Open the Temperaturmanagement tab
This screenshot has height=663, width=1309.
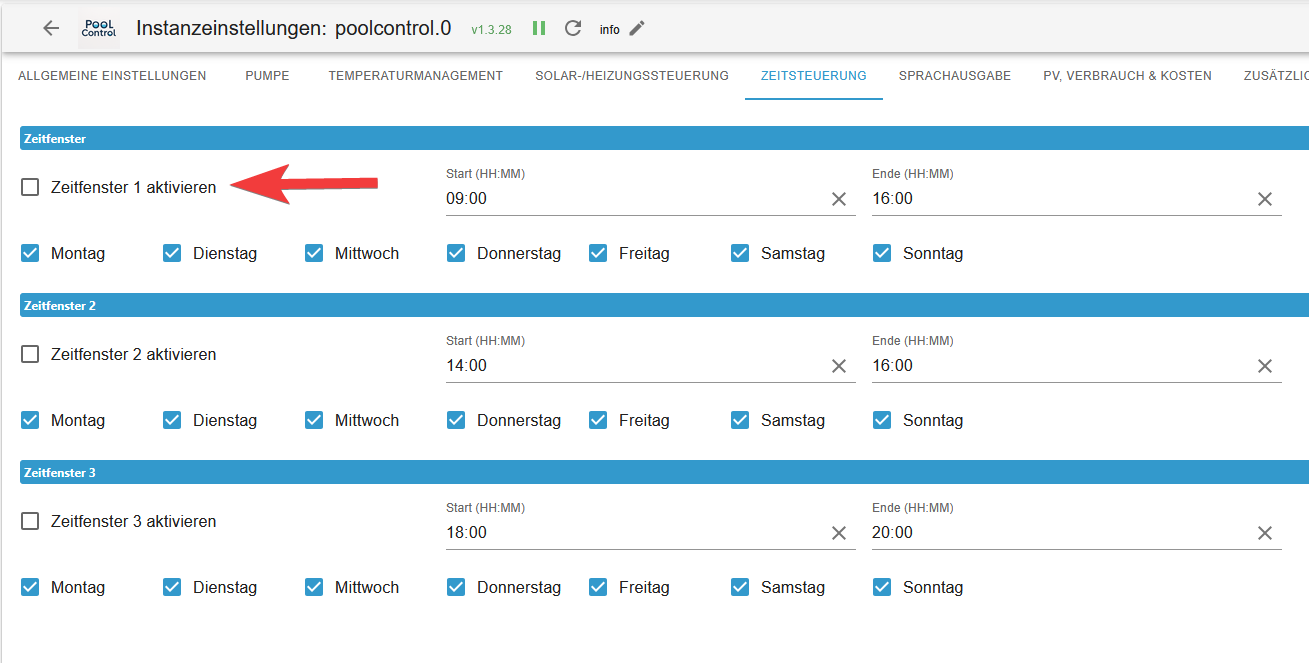[415, 76]
